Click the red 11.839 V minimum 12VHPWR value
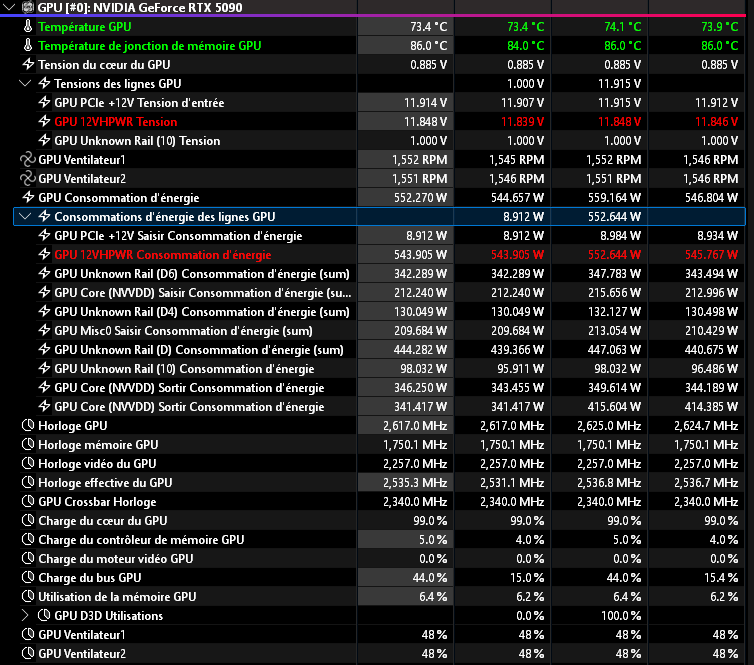Viewport: 754px width, 665px height. [522, 122]
